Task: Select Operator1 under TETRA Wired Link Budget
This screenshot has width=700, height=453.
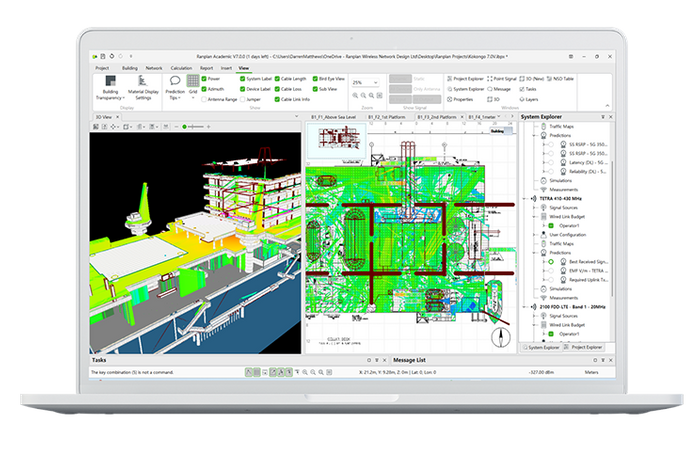Action: pyautogui.click(x=569, y=225)
